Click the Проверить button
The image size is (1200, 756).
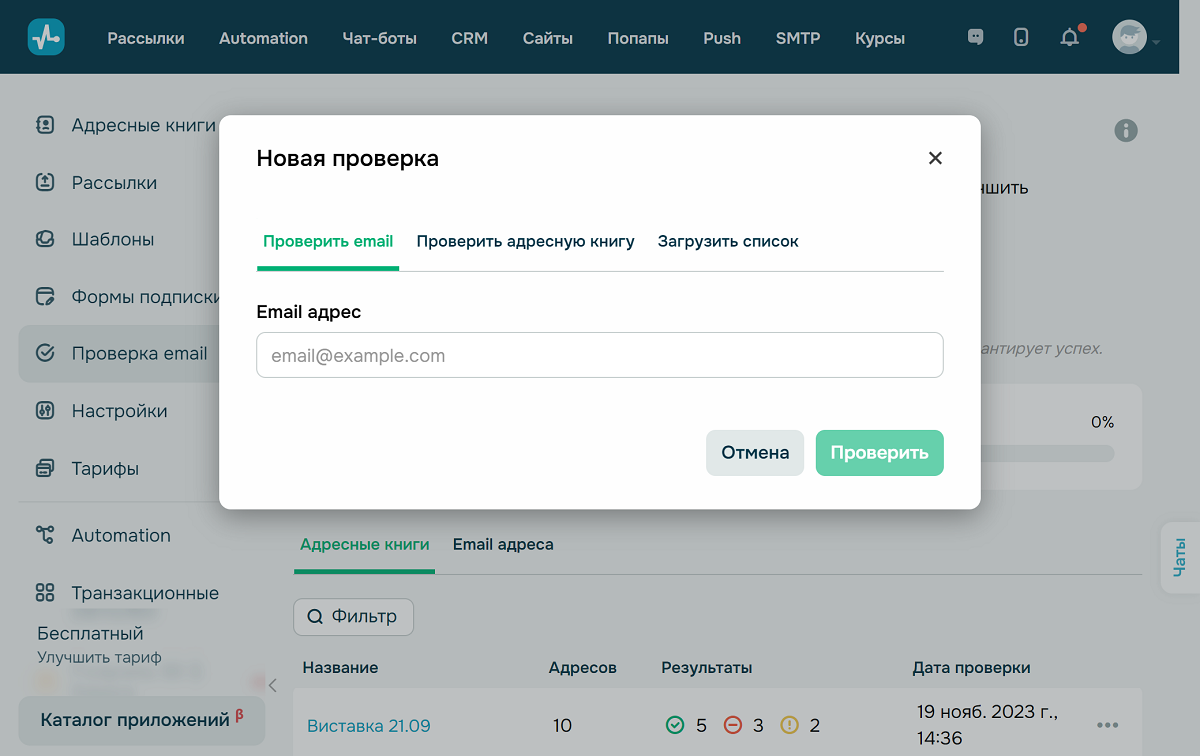coord(879,452)
